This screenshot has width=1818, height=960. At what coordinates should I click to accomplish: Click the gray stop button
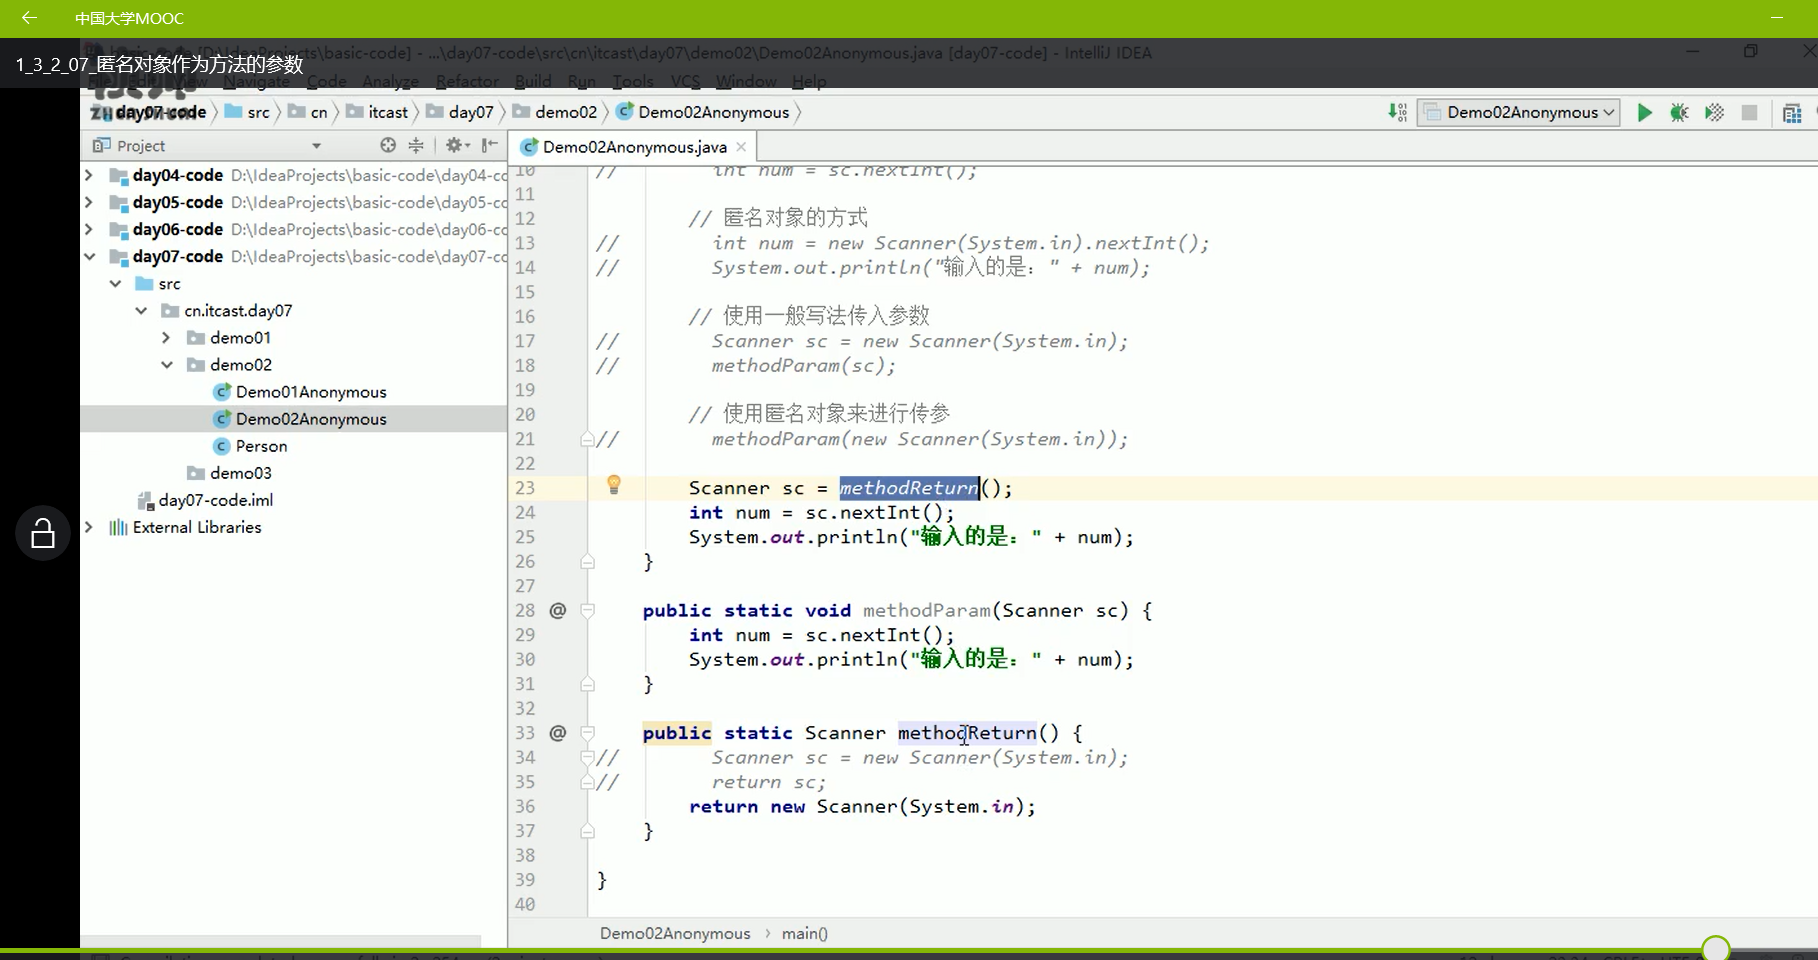[x=1749, y=113]
